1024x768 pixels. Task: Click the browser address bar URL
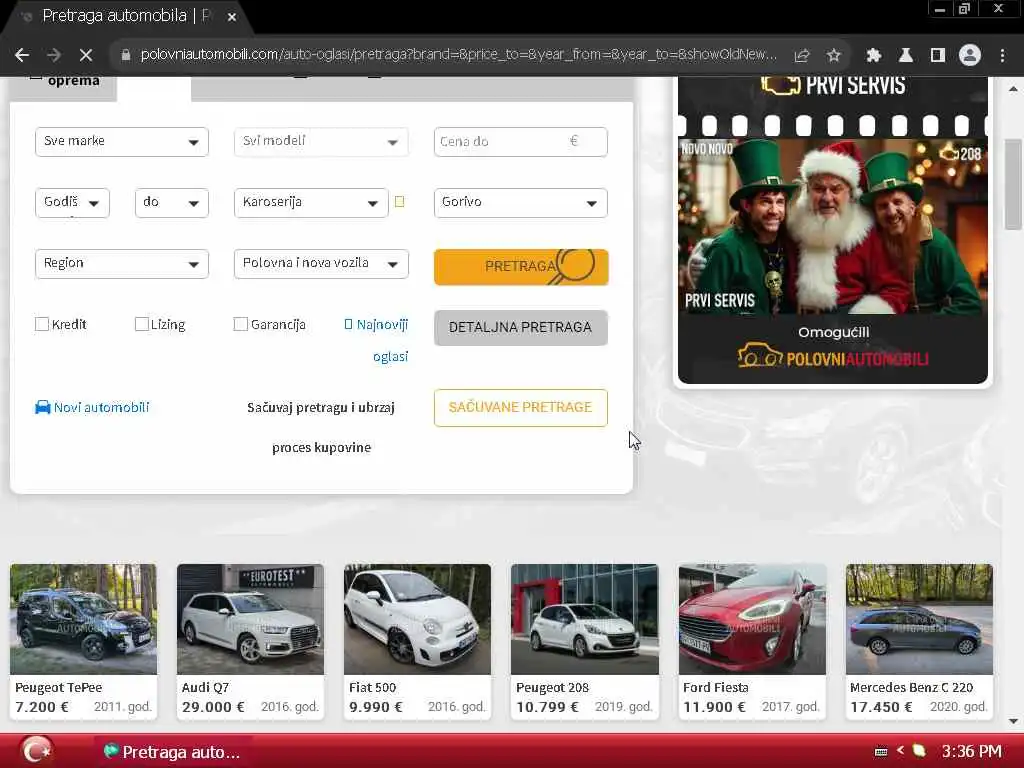458,54
